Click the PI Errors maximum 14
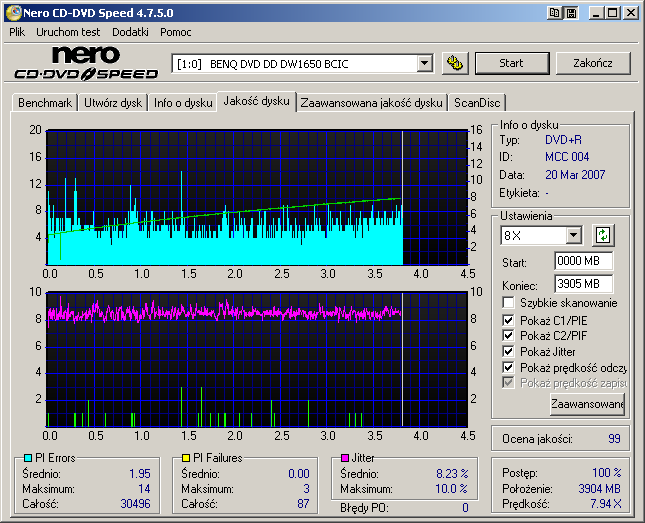 (x=144, y=489)
